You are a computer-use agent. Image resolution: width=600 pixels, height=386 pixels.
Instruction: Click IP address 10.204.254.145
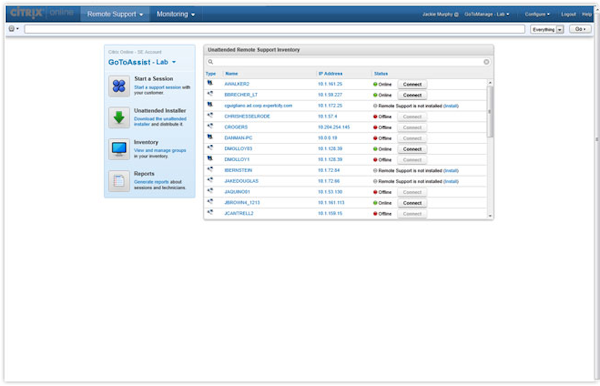pos(334,127)
